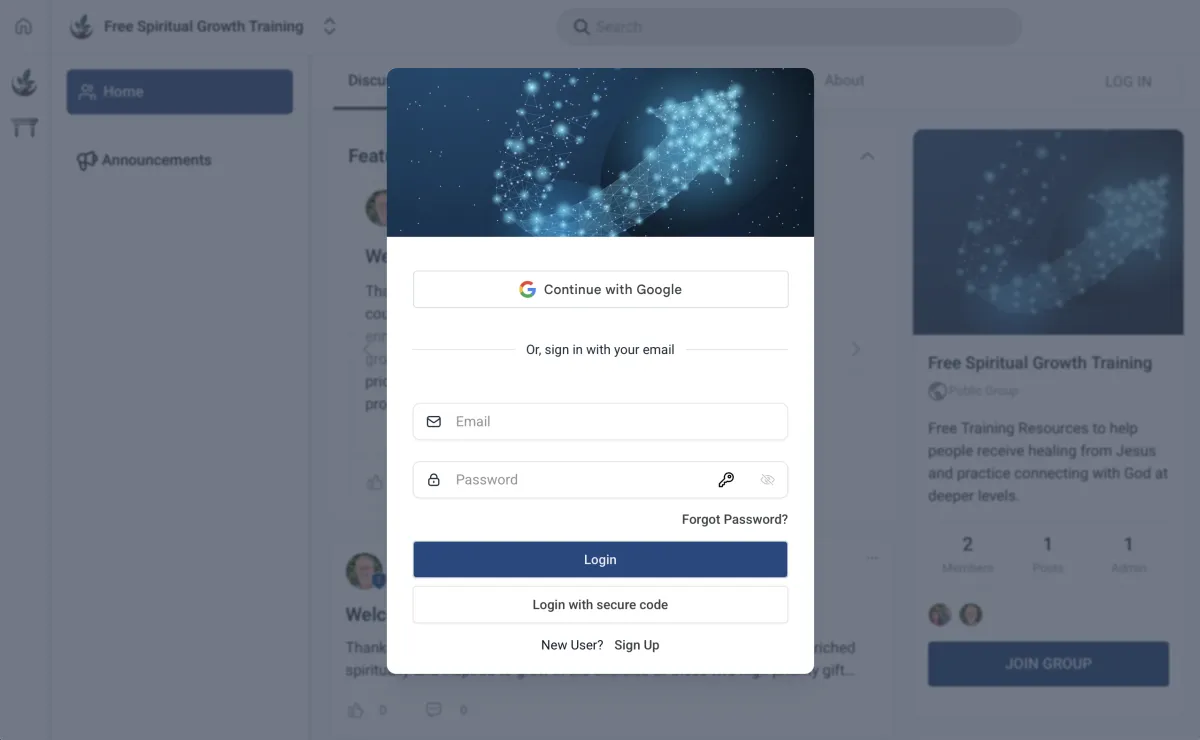Click the key icon in Password field
The image size is (1200, 740).
point(726,480)
